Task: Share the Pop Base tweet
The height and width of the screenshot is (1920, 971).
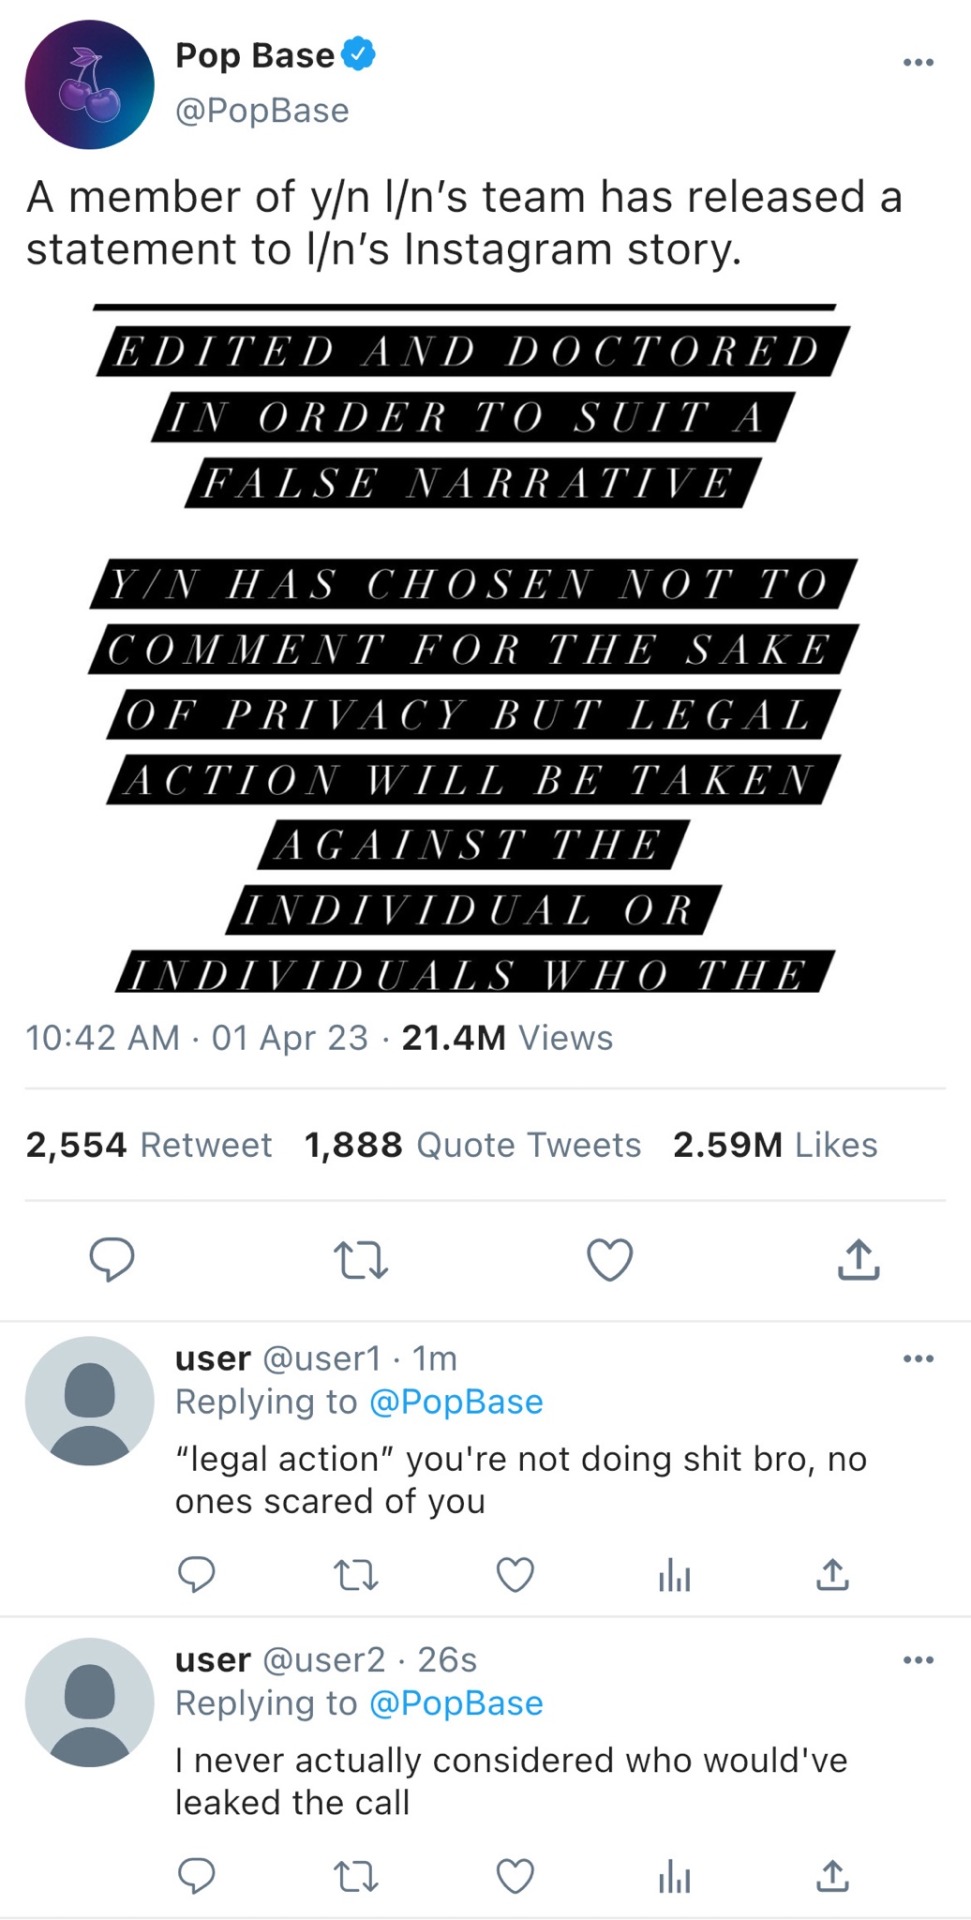Action: (858, 1259)
